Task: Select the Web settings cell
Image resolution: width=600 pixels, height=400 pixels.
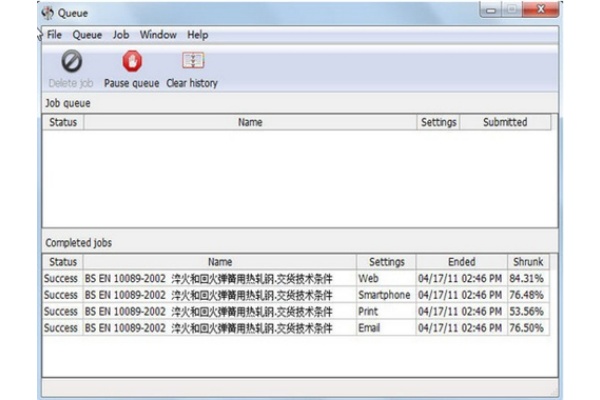Action: point(386,278)
